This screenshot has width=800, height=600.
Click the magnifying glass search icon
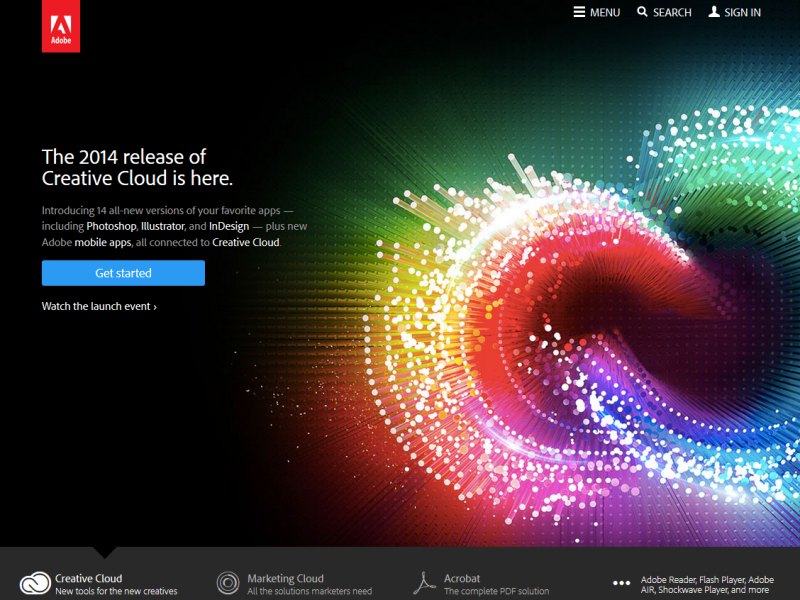642,12
